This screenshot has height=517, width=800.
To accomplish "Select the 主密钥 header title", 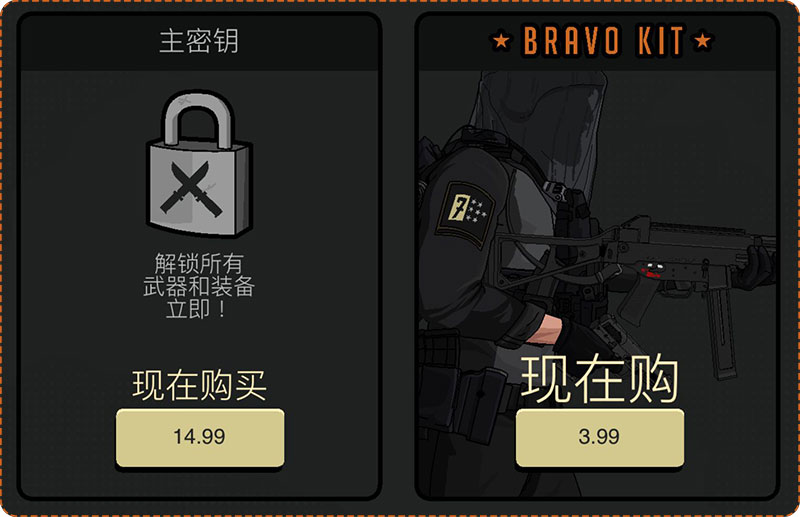I will (199, 41).
